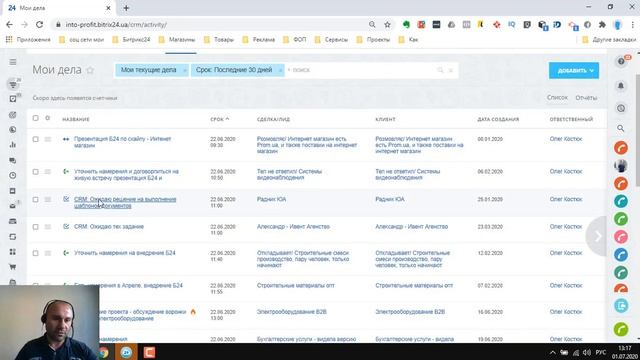Click the favorite star next to Мои дела
Screen dimensions: 640x360
(x=90, y=70)
